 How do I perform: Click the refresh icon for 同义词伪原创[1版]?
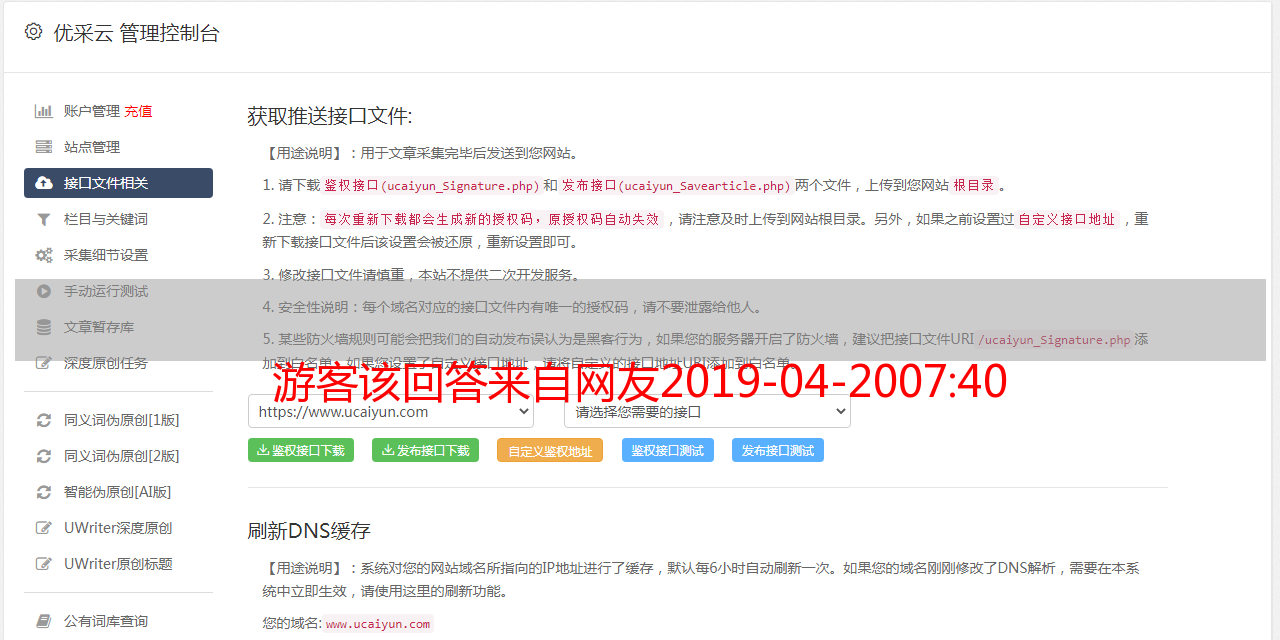[44, 420]
